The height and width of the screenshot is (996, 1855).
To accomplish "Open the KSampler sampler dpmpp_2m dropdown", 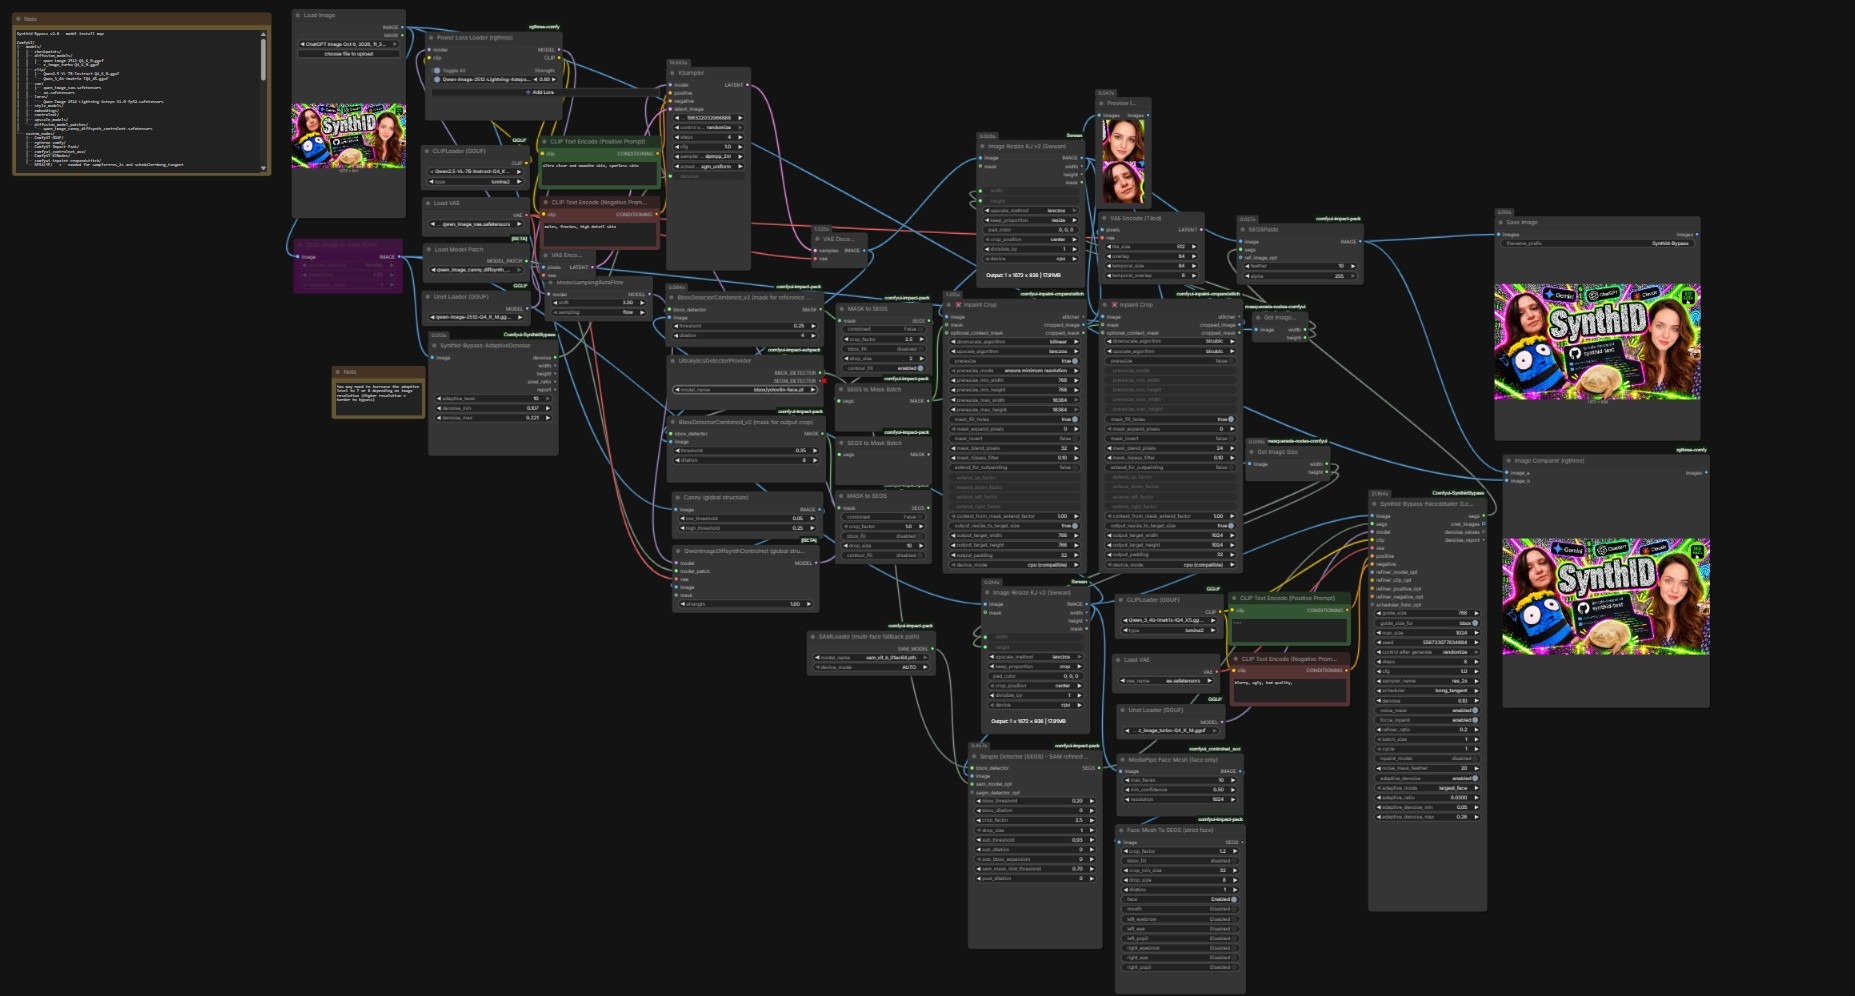I will click(711, 157).
